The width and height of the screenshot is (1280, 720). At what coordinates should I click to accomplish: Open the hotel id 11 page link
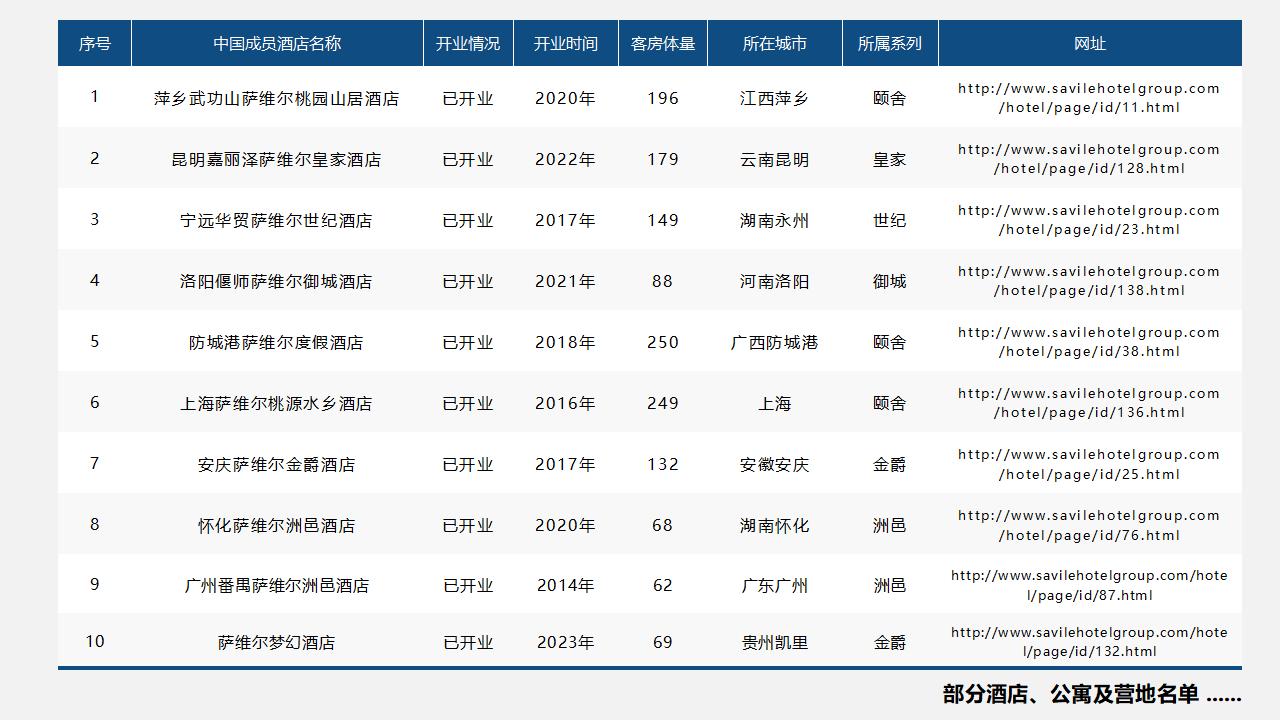click(x=1089, y=98)
